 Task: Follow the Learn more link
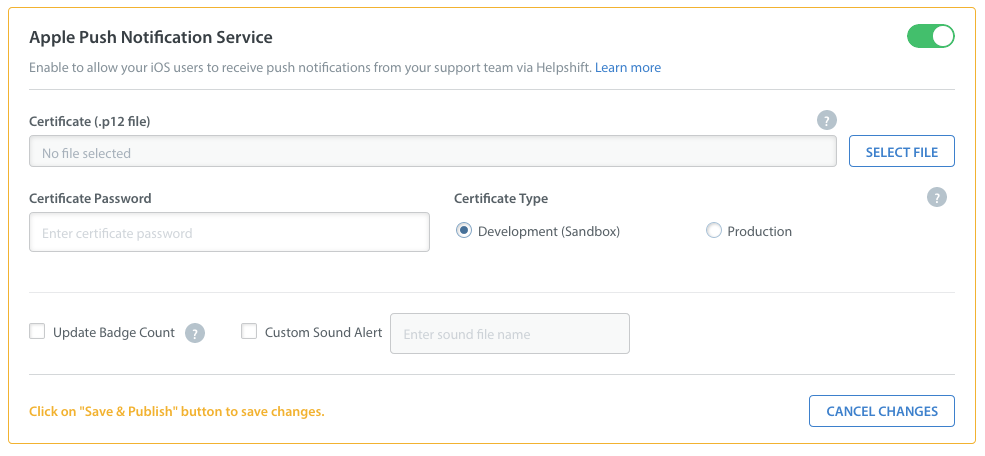click(x=628, y=67)
